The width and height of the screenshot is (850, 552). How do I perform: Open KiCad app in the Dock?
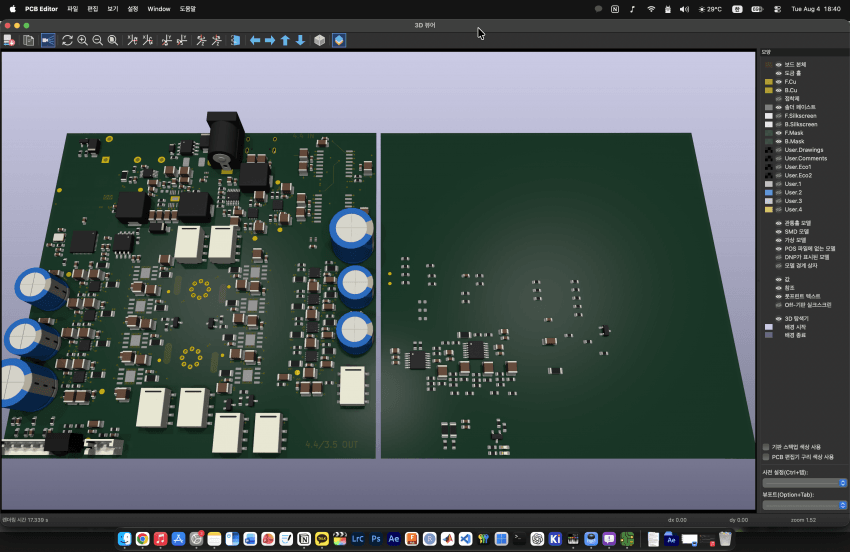tap(555, 538)
